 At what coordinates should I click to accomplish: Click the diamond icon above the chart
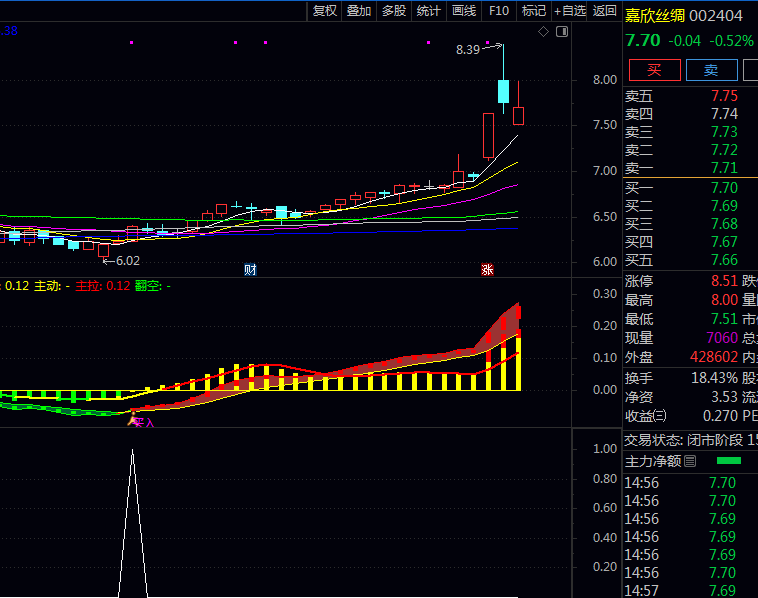coord(543,32)
